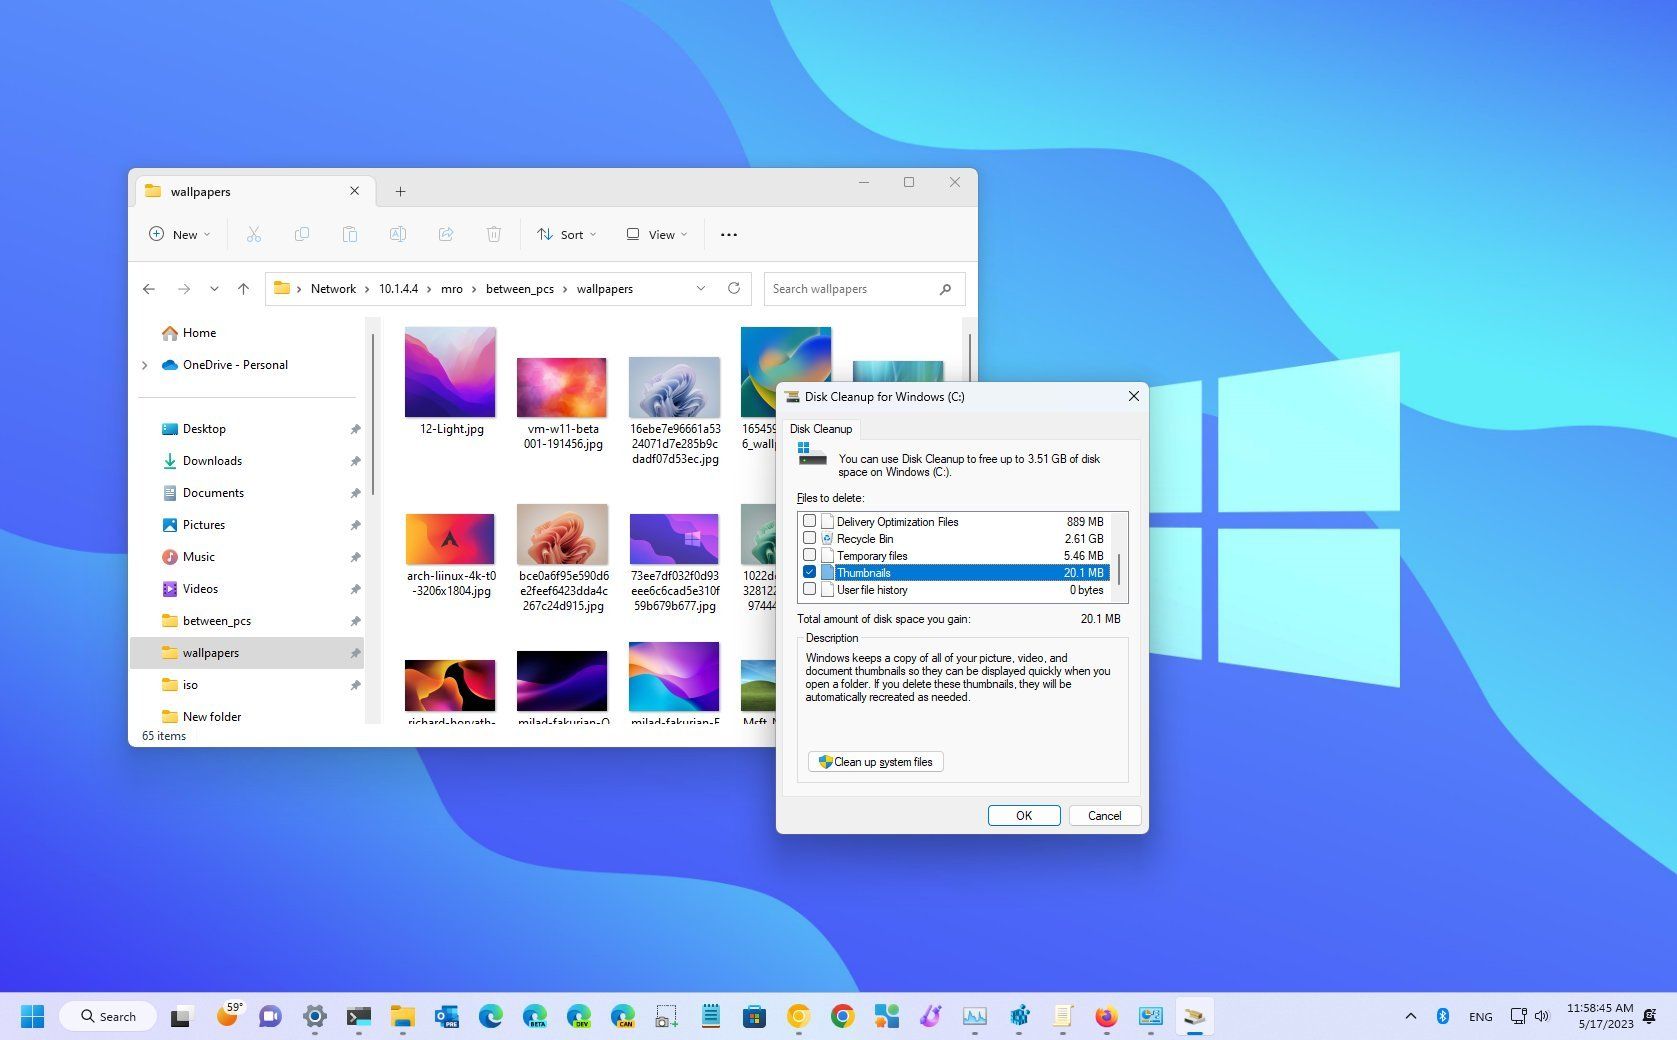Select the Copy icon in the toolbar
The height and width of the screenshot is (1040, 1677).
point(302,234)
